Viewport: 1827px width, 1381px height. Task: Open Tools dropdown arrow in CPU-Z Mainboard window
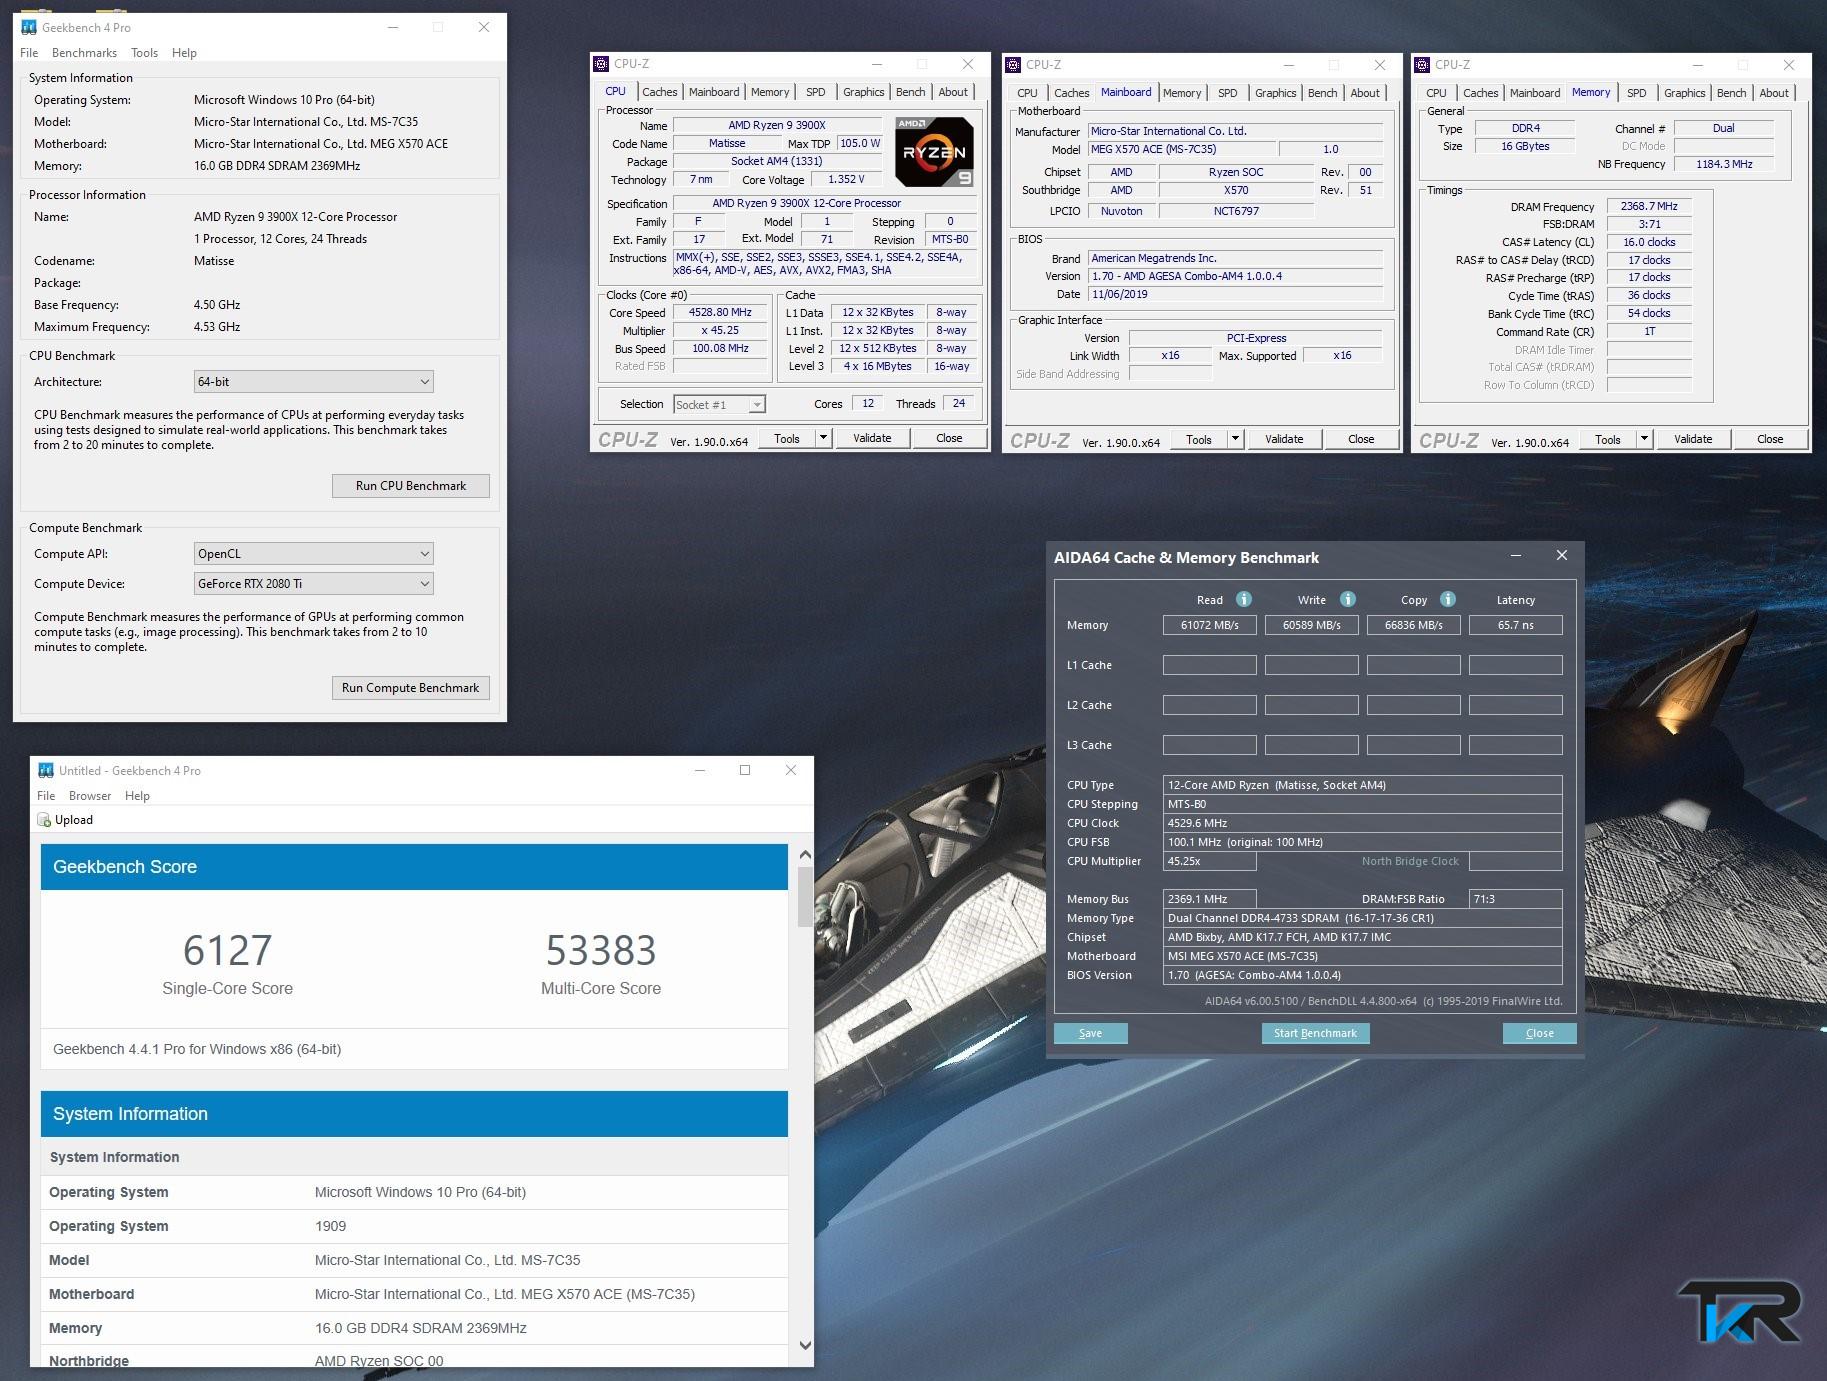click(1235, 439)
